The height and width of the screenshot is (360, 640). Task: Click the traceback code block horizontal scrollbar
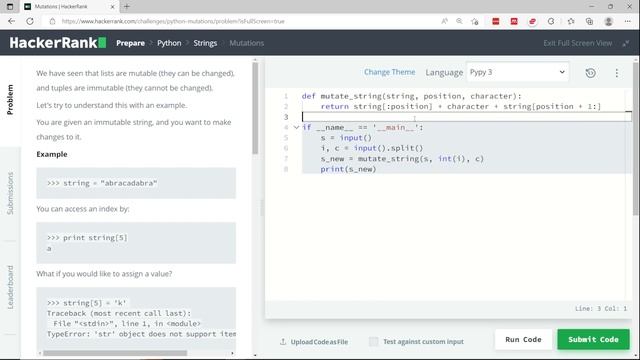coord(115,353)
